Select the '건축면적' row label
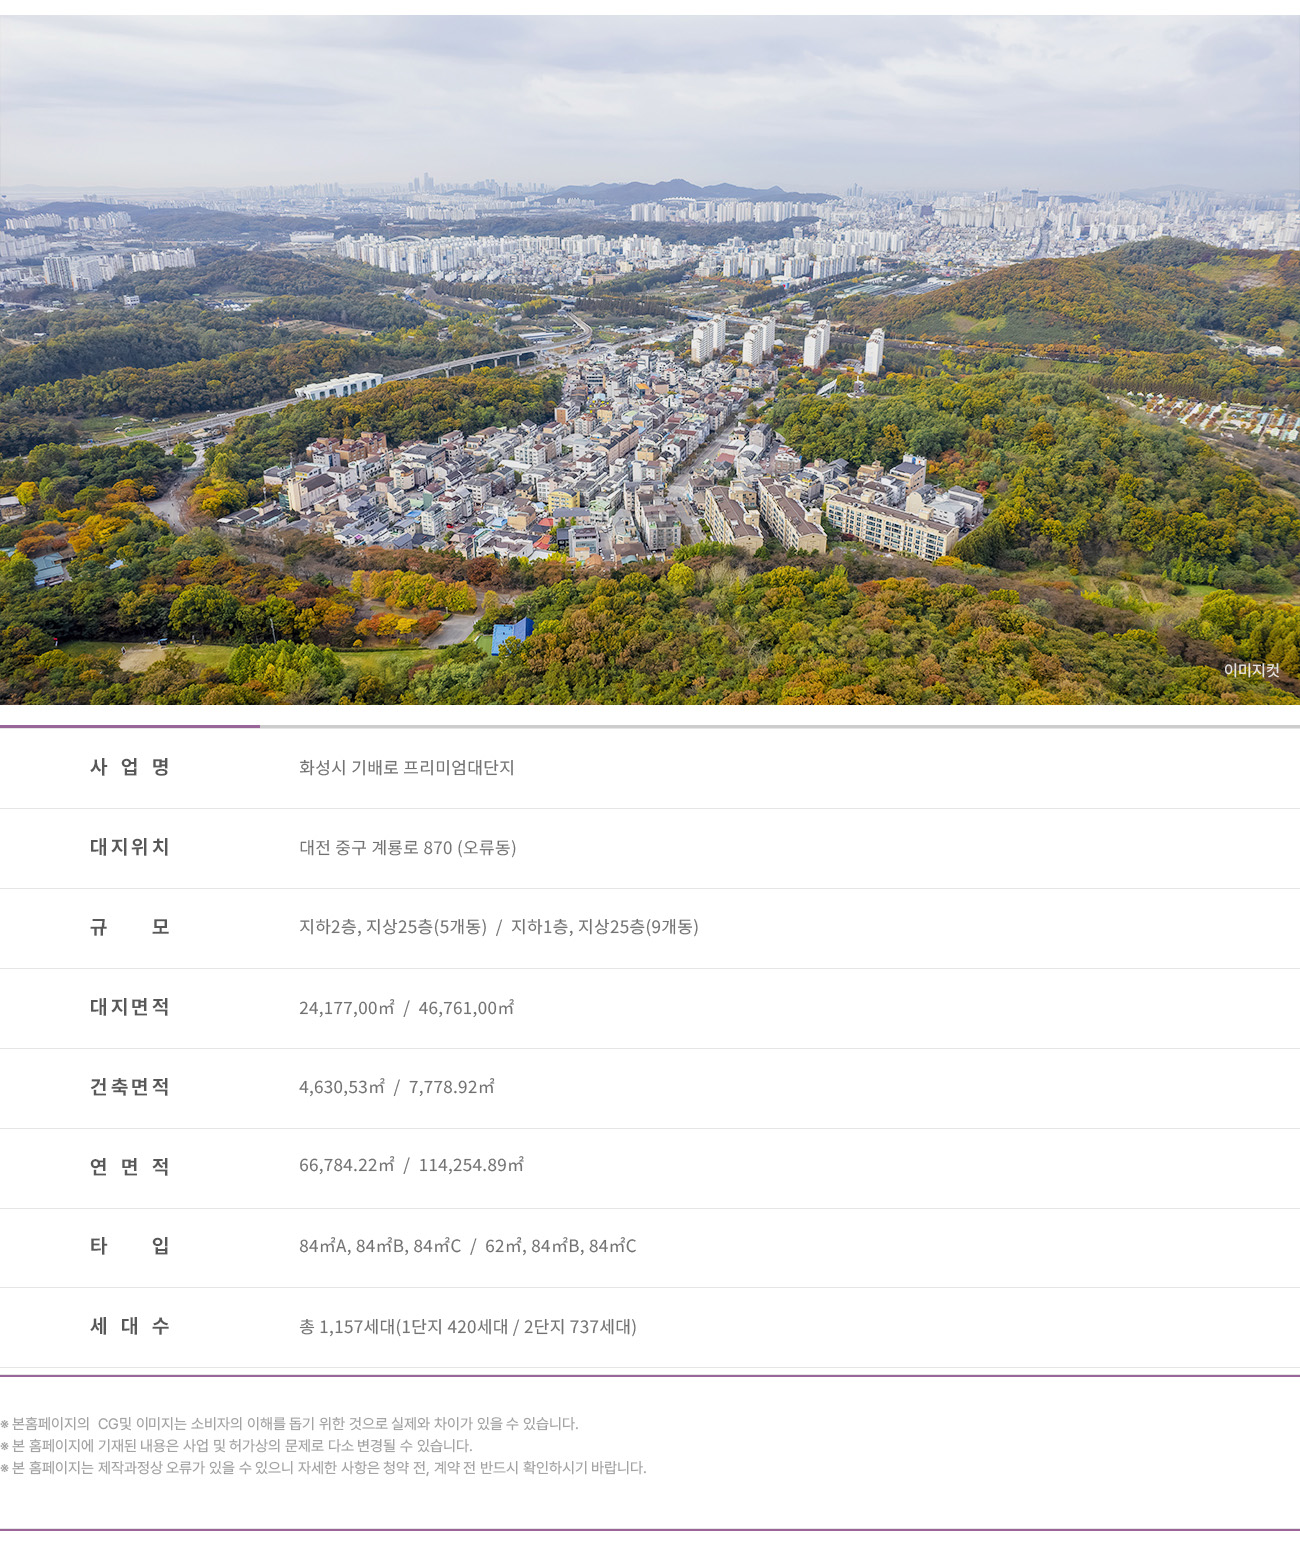The image size is (1300, 1550). pos(130,1087)
